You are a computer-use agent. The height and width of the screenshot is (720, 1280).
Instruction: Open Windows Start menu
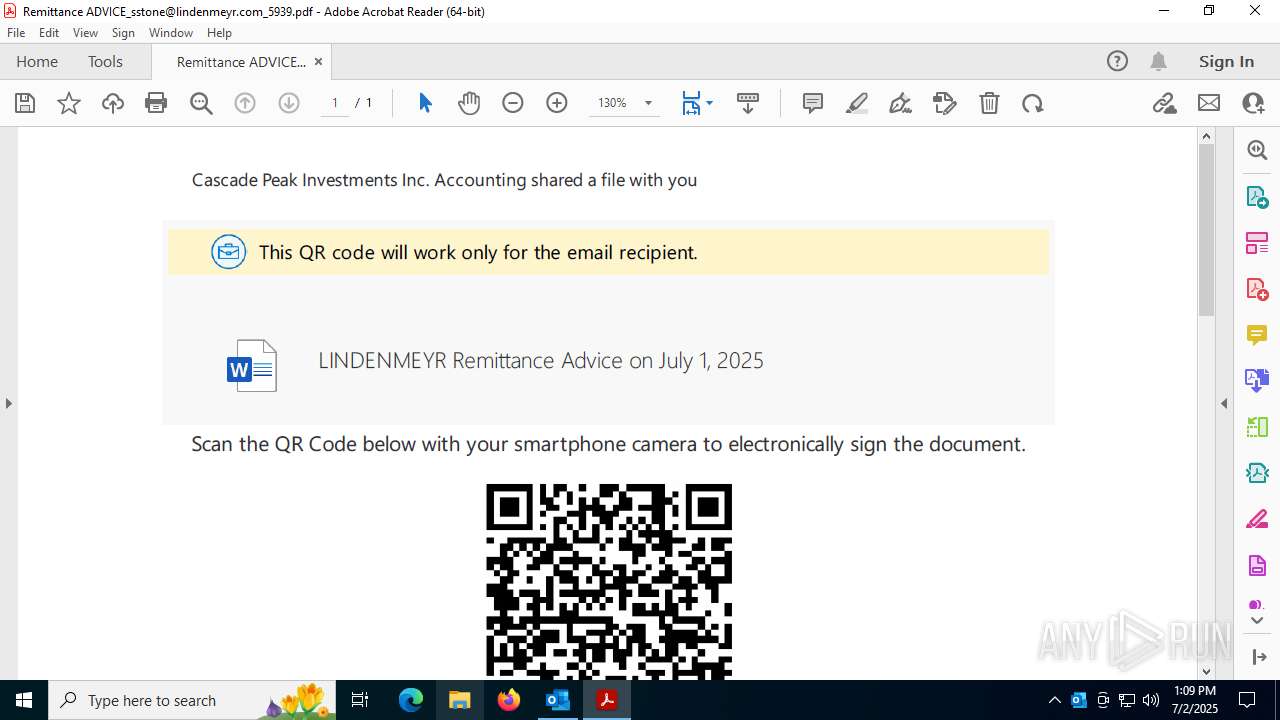click(x=24, y=700)
